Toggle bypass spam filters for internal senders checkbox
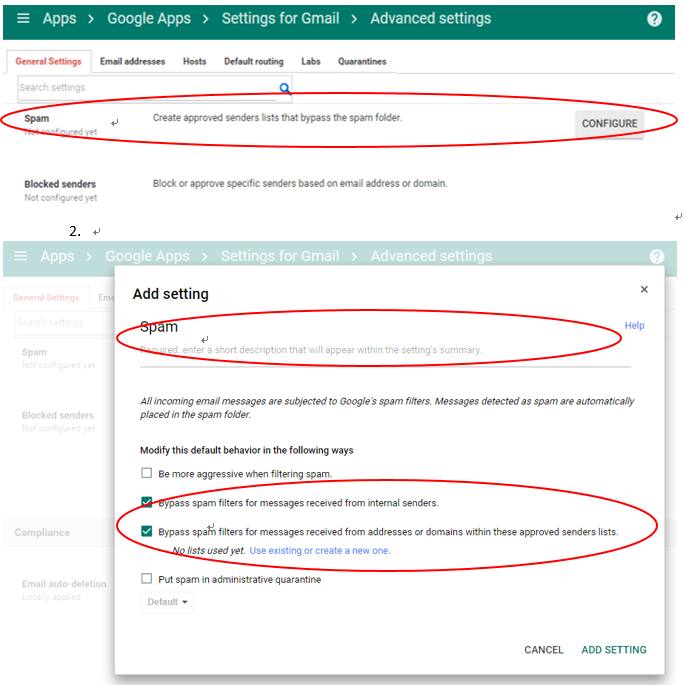The image size is (684, 685). click(147, 502)
